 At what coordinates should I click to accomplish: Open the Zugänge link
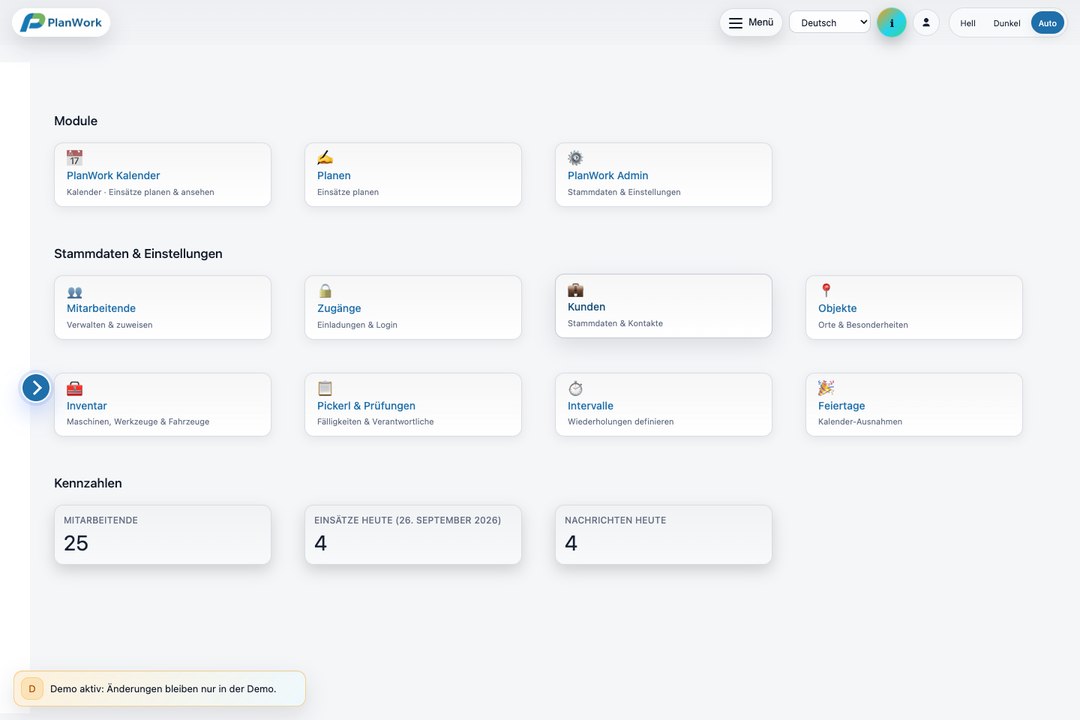pyautogui.click(x=339, y=309)
